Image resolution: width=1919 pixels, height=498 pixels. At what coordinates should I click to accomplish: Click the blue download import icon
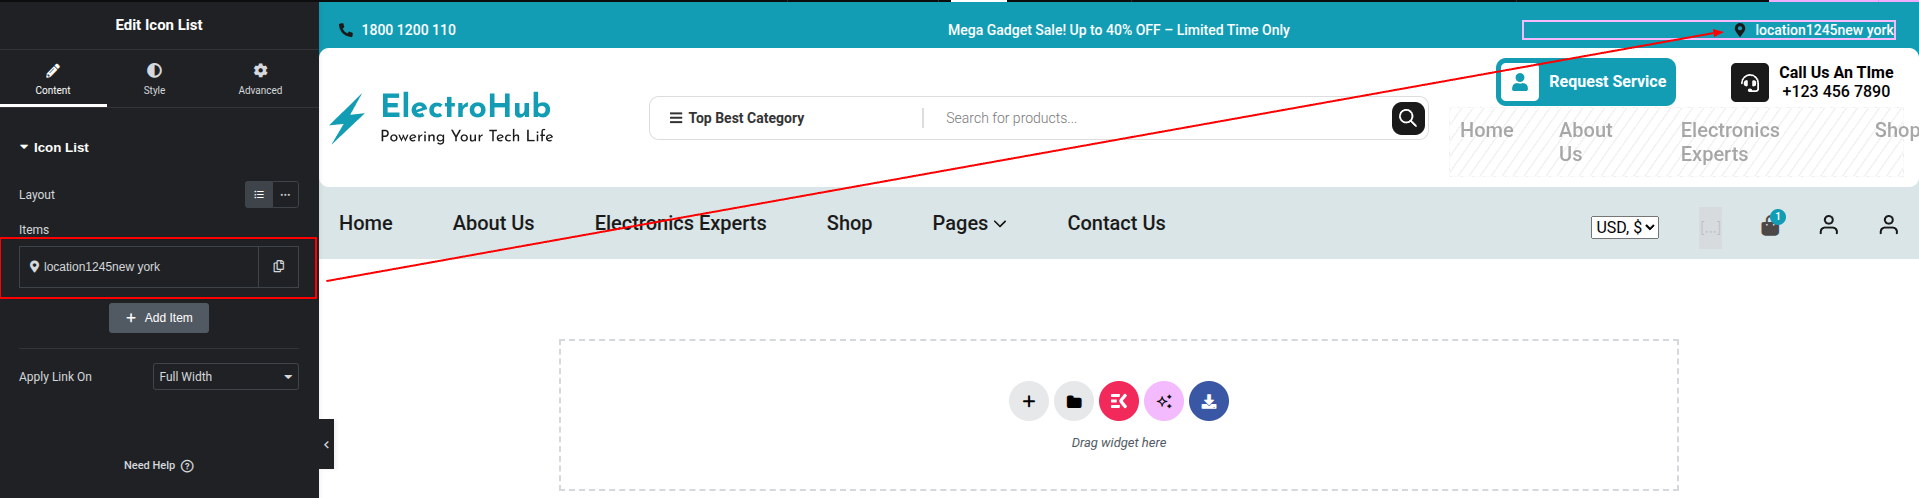coord(1208,402)
